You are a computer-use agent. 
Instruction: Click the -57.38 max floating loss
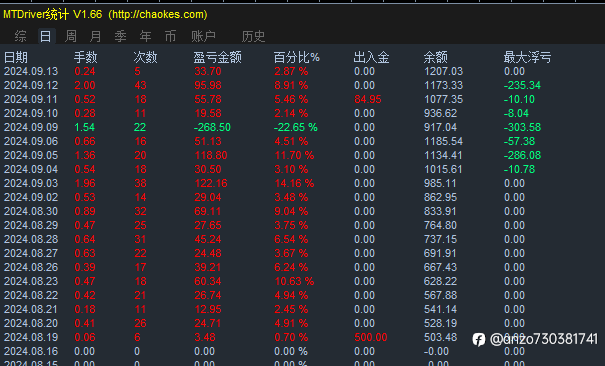(519, 141)
